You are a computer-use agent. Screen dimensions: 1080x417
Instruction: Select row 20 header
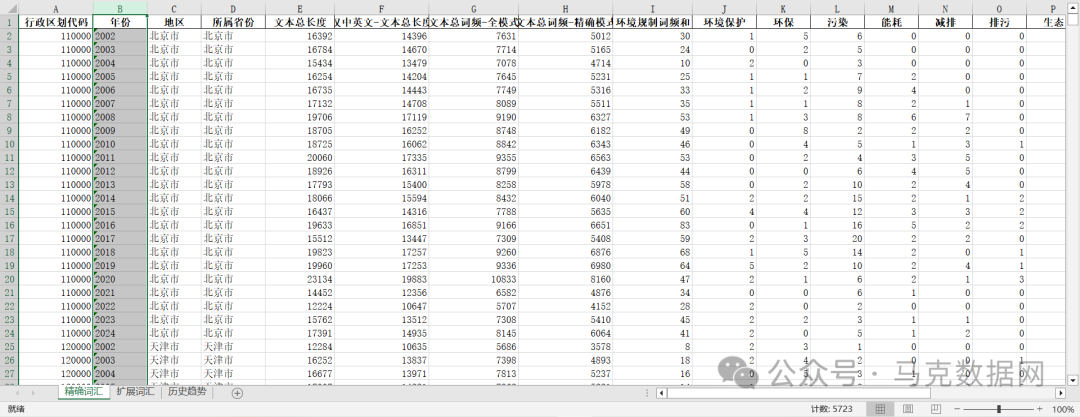(9, 278)
